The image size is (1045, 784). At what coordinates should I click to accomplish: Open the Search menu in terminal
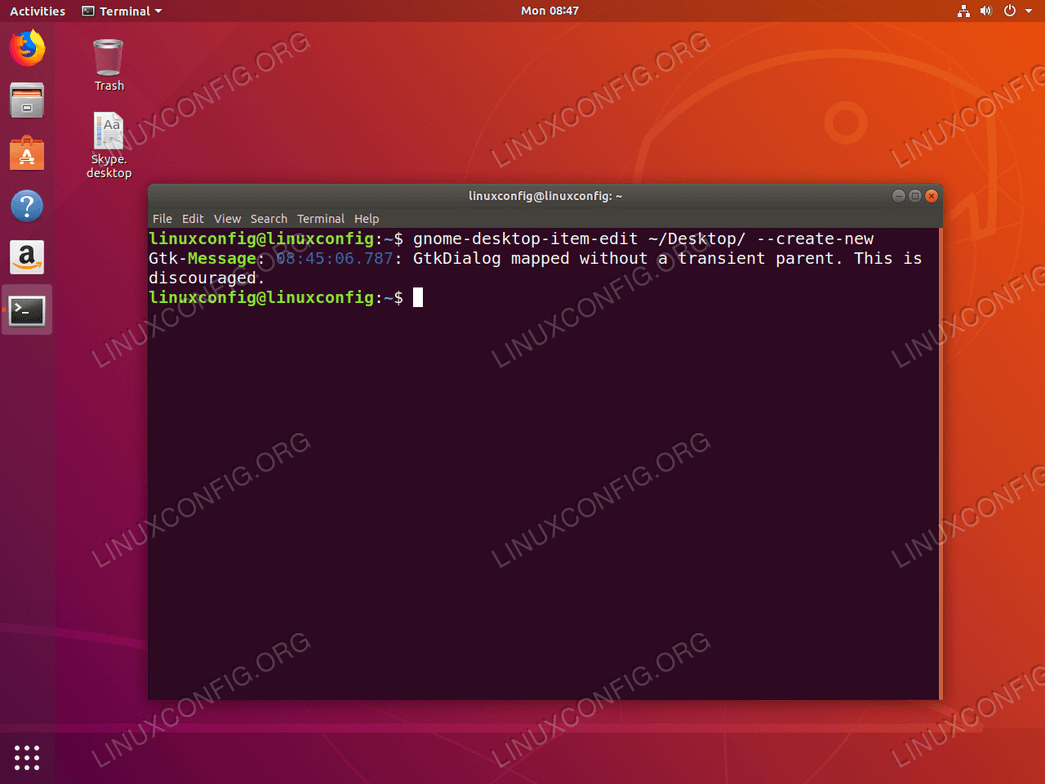click(x=269, y=219)
